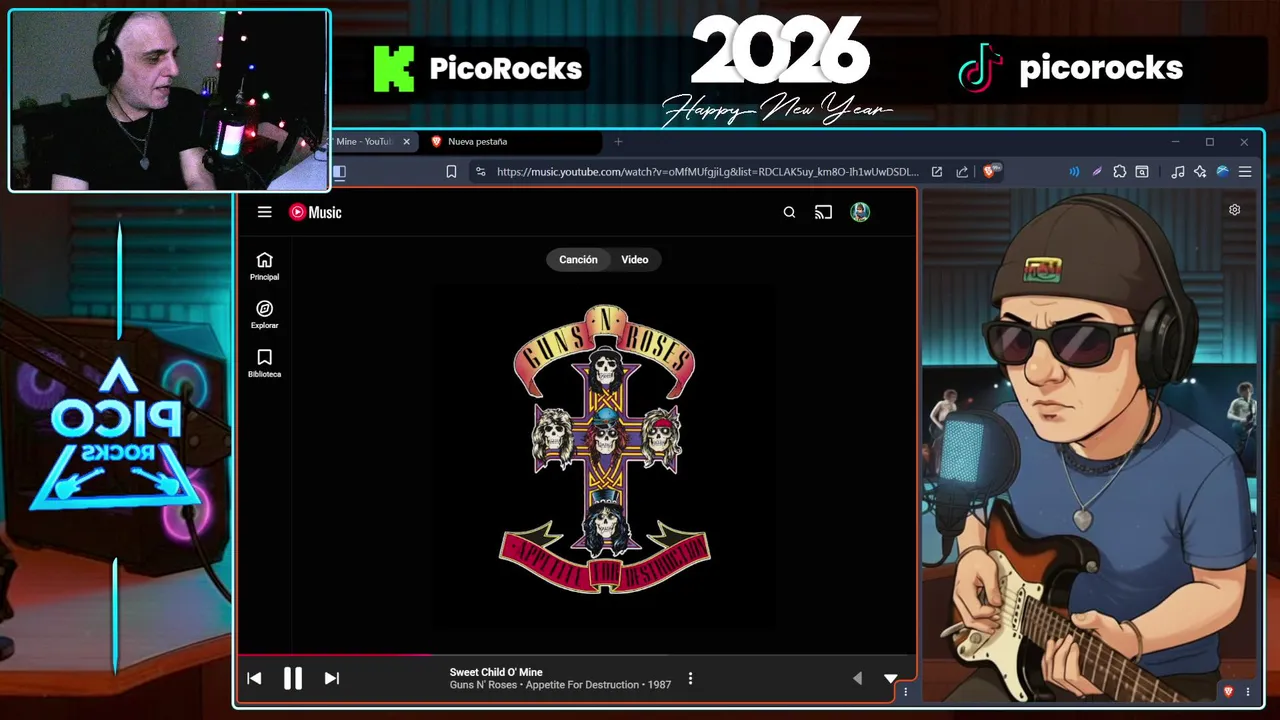Click the YouTube Music URL address field
This screenshot has width=1280, height=720.
click(x=707, y=172)
